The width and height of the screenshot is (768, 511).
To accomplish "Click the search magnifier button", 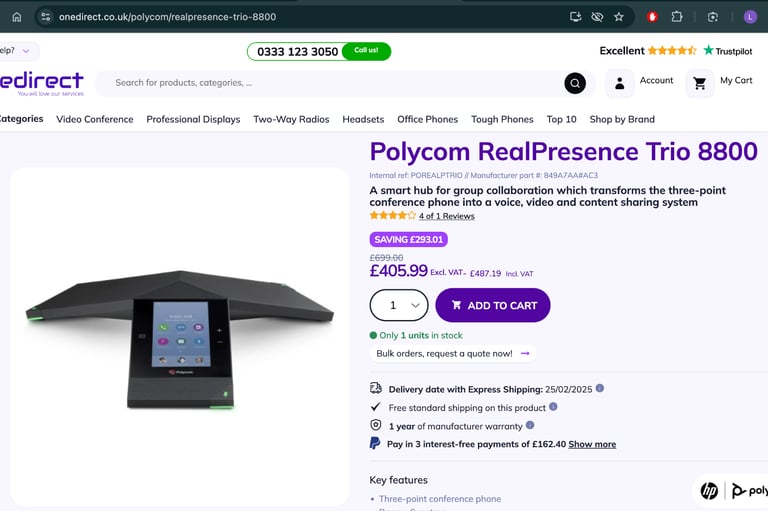I will (575, 83).
